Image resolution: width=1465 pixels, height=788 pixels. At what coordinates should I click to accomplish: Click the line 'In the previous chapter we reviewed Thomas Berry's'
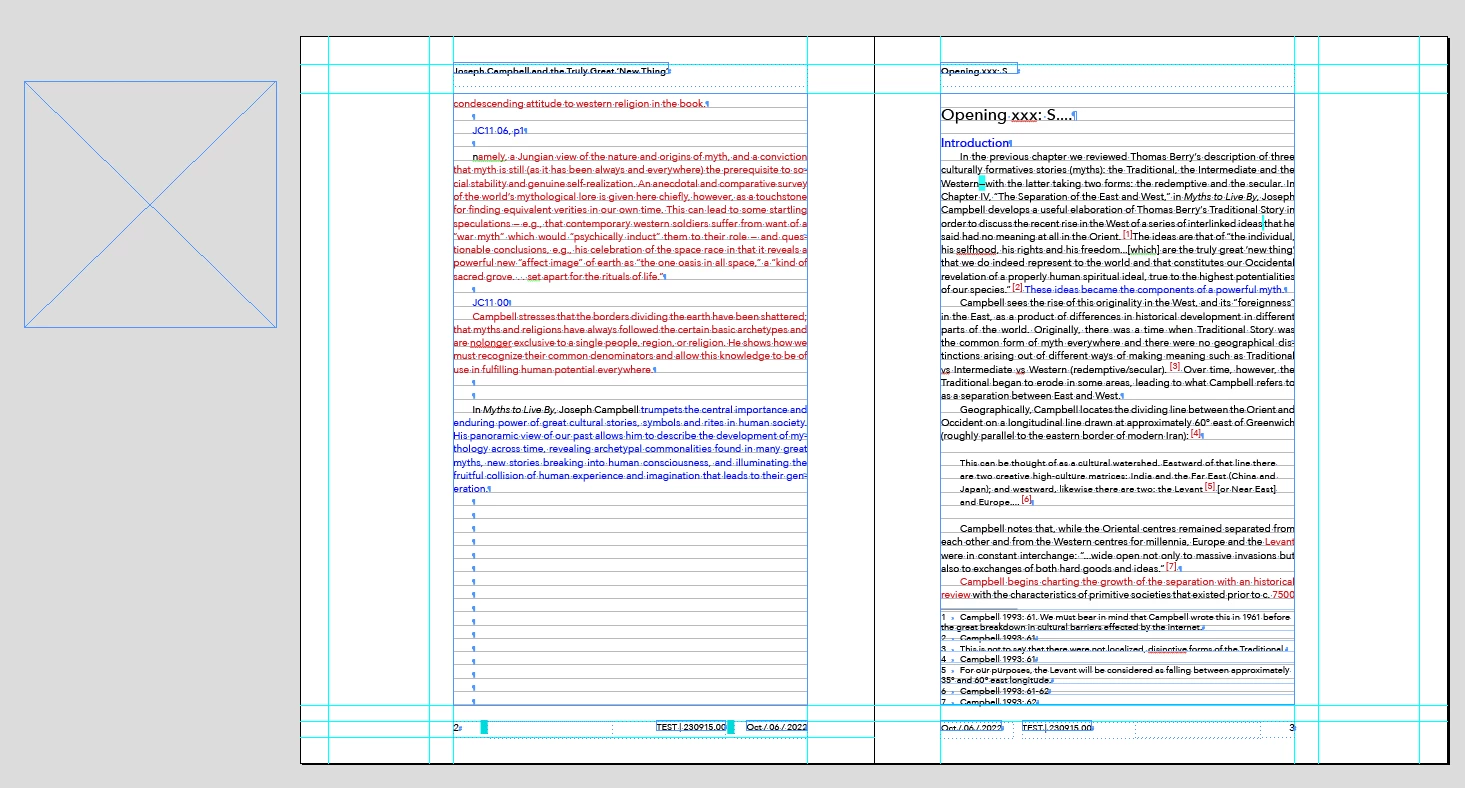coord(1127,157)
